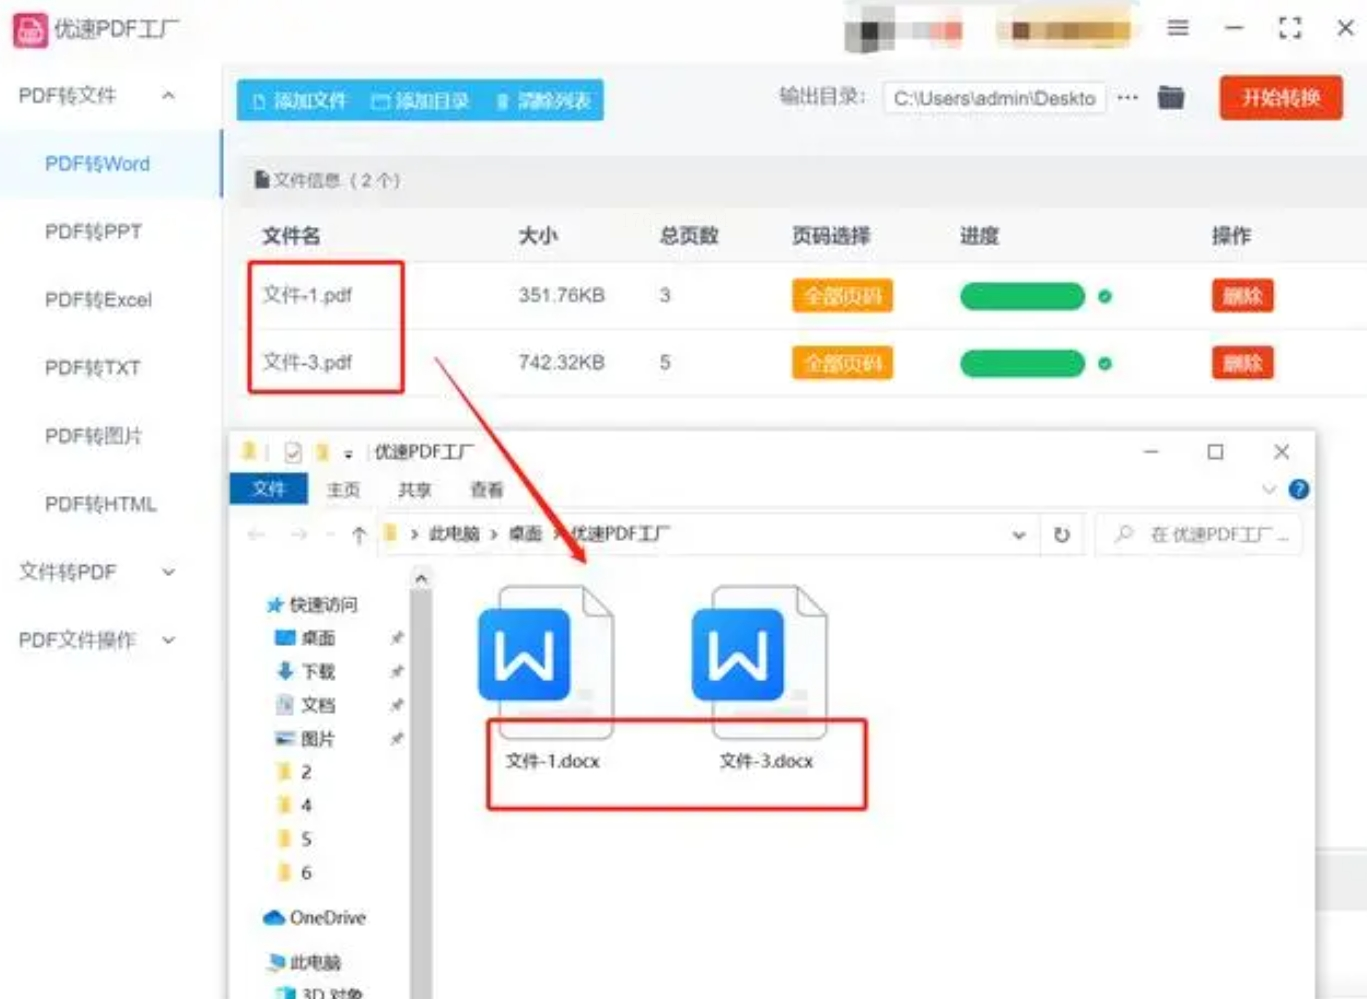Select OneDrive in the navigation pane
The width and height of the screenshot is (1367, 999).
coord(328,917)
